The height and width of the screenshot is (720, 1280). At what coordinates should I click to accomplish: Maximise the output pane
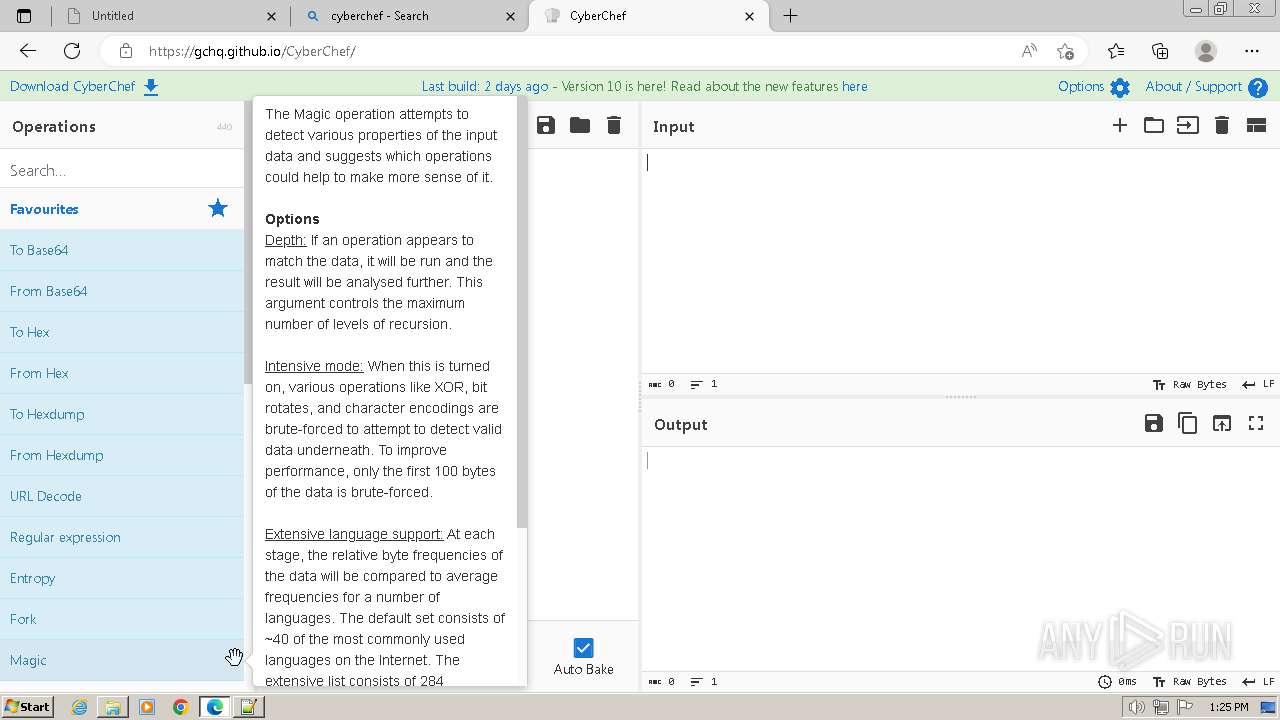[x=1256, y=423]
